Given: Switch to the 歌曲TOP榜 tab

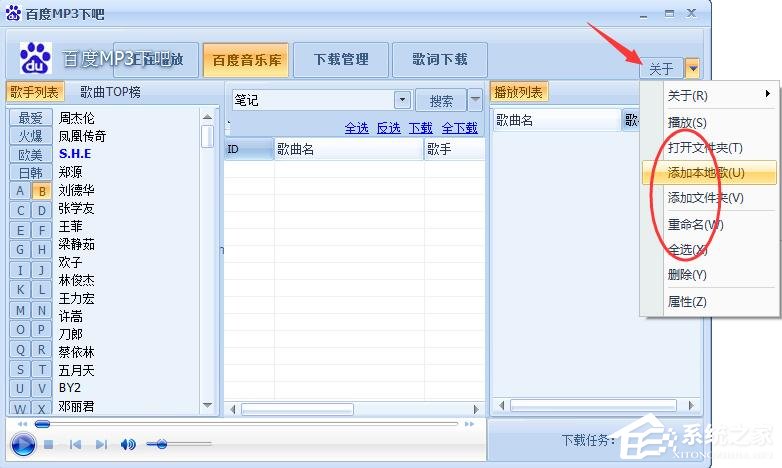Looking at the screenshot, I should (x=110, y=92).
